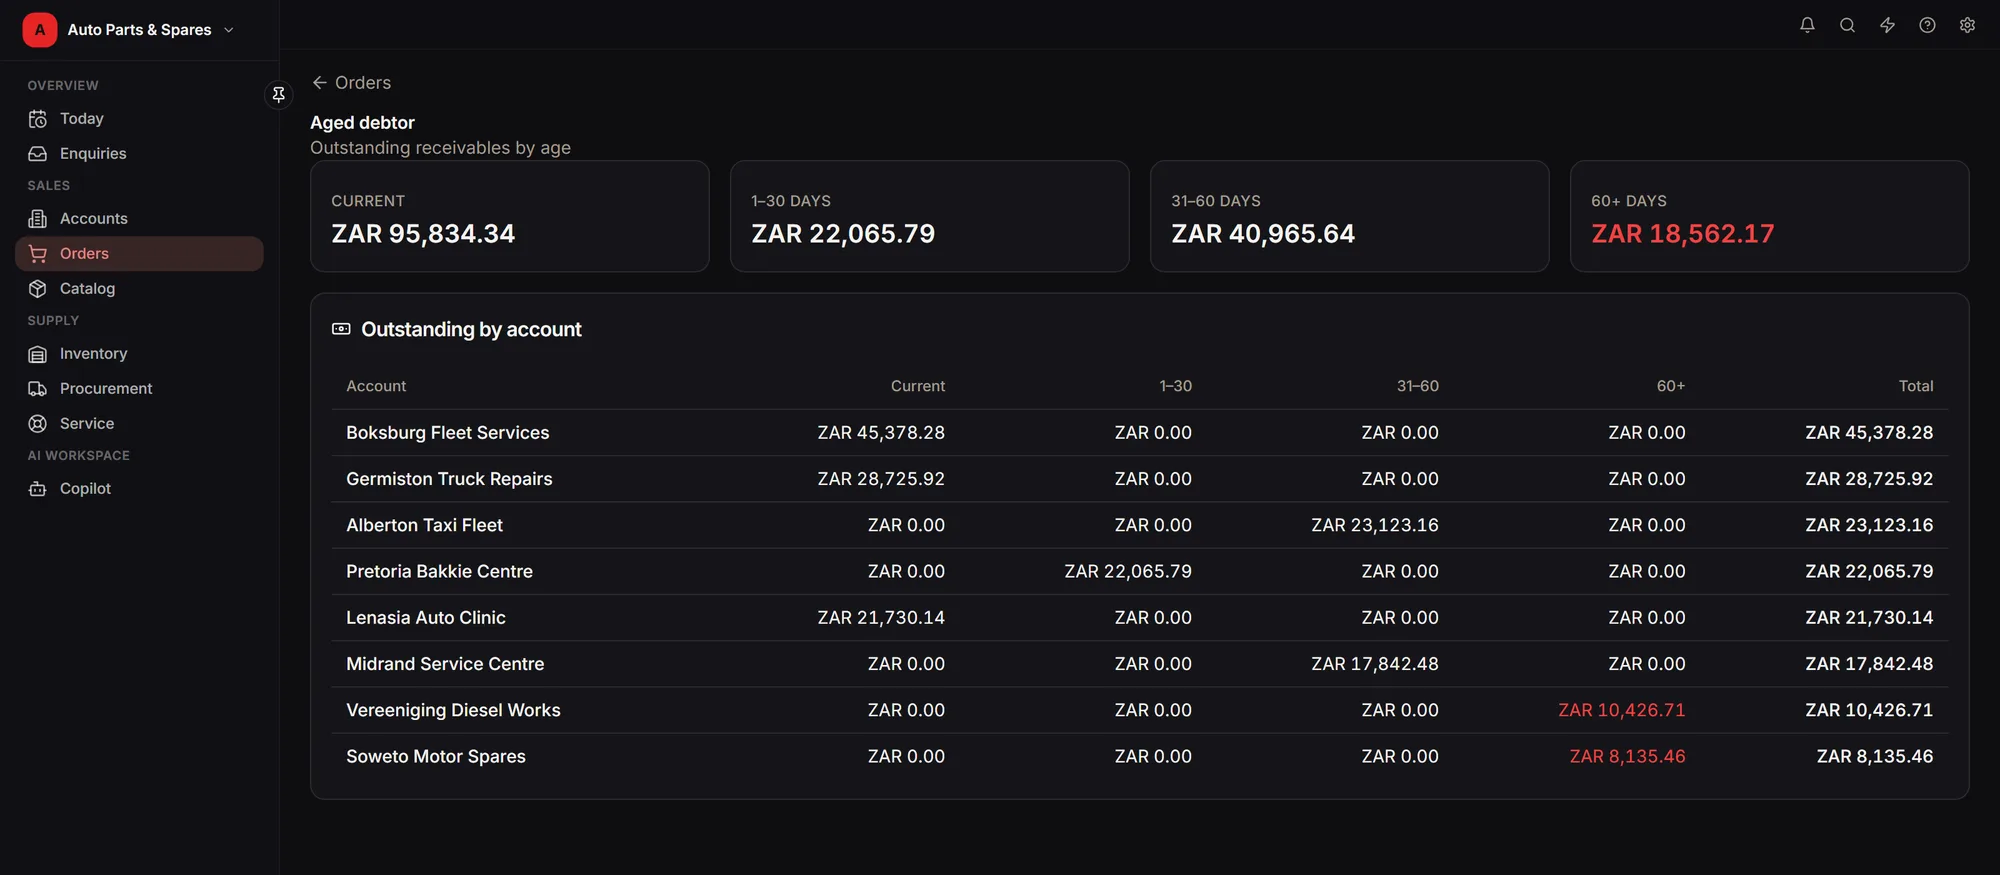Open Today in the sidebar
The height and width of the screenshot is (875, 2000).
tap(139, 118)
